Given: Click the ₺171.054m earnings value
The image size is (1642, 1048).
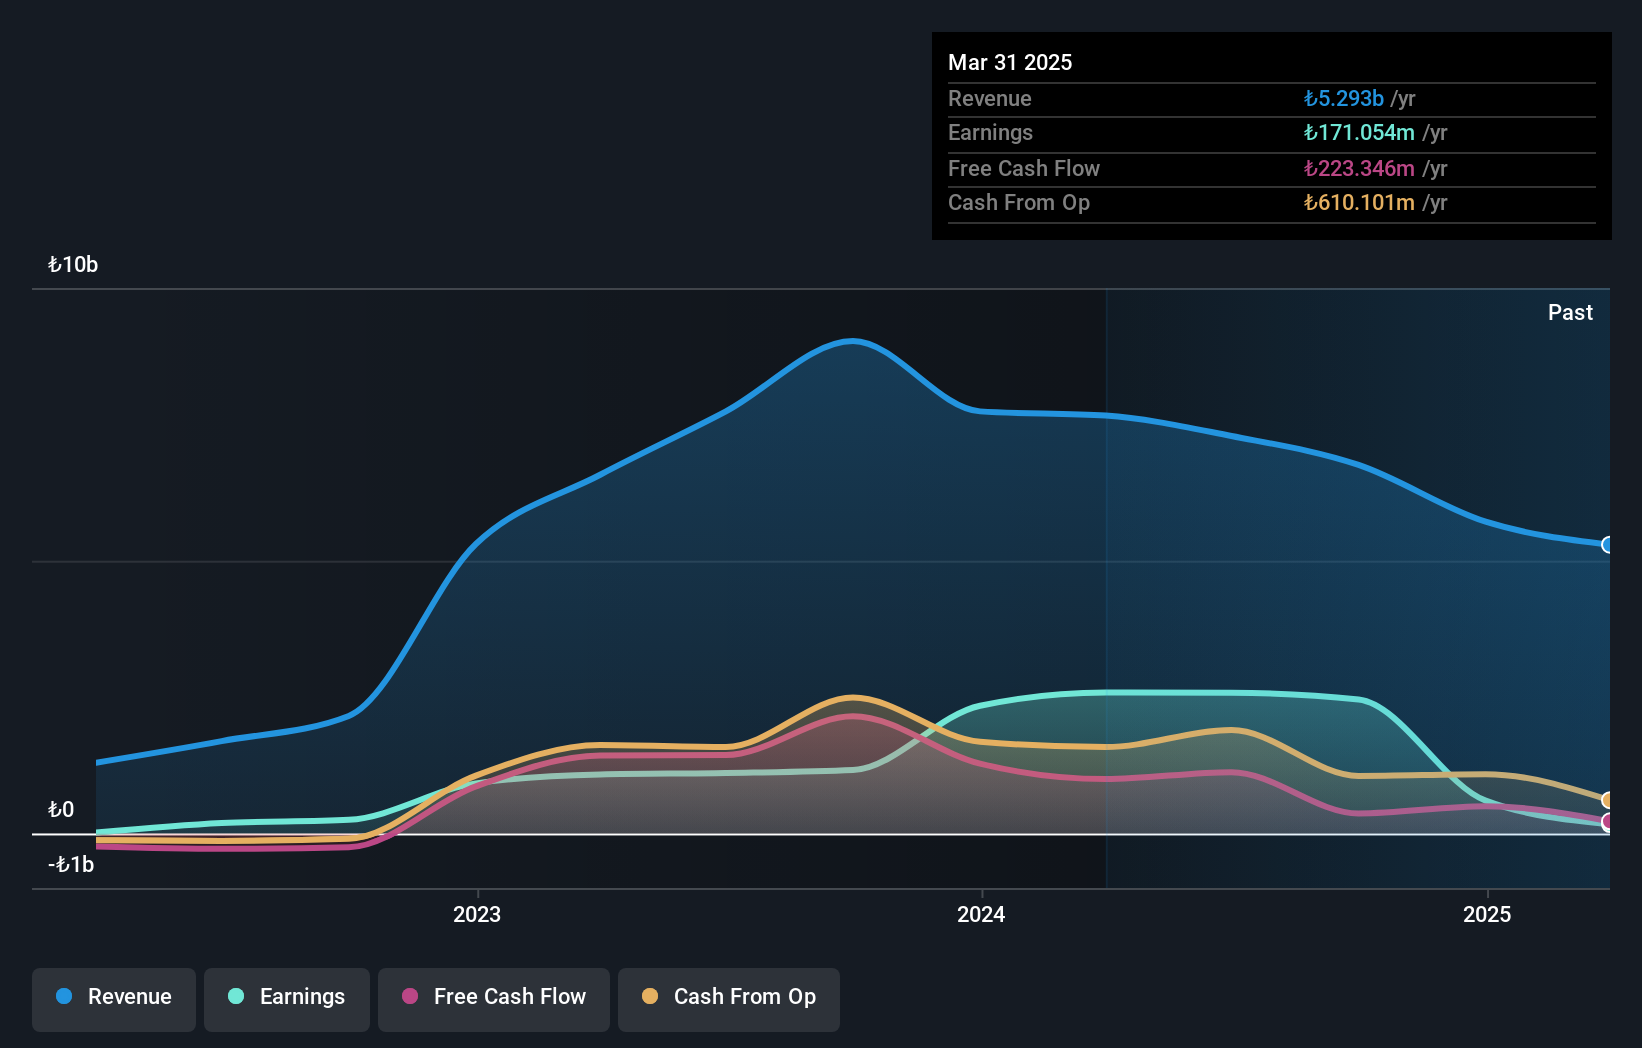Looking at the screenshot, I should pyautogui.click(x=1359, y=132).
